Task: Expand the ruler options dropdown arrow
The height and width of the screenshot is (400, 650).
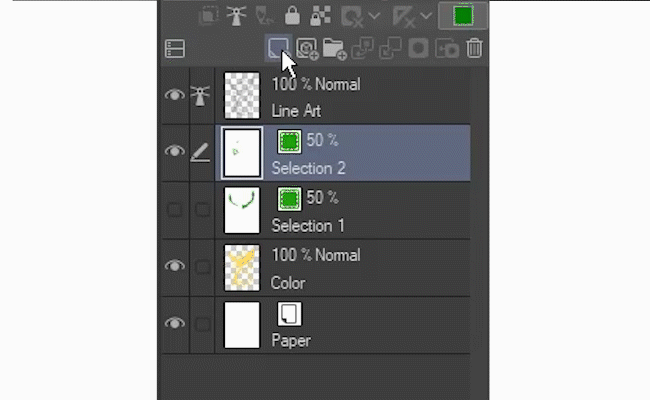Action: [x=427, y=16]
